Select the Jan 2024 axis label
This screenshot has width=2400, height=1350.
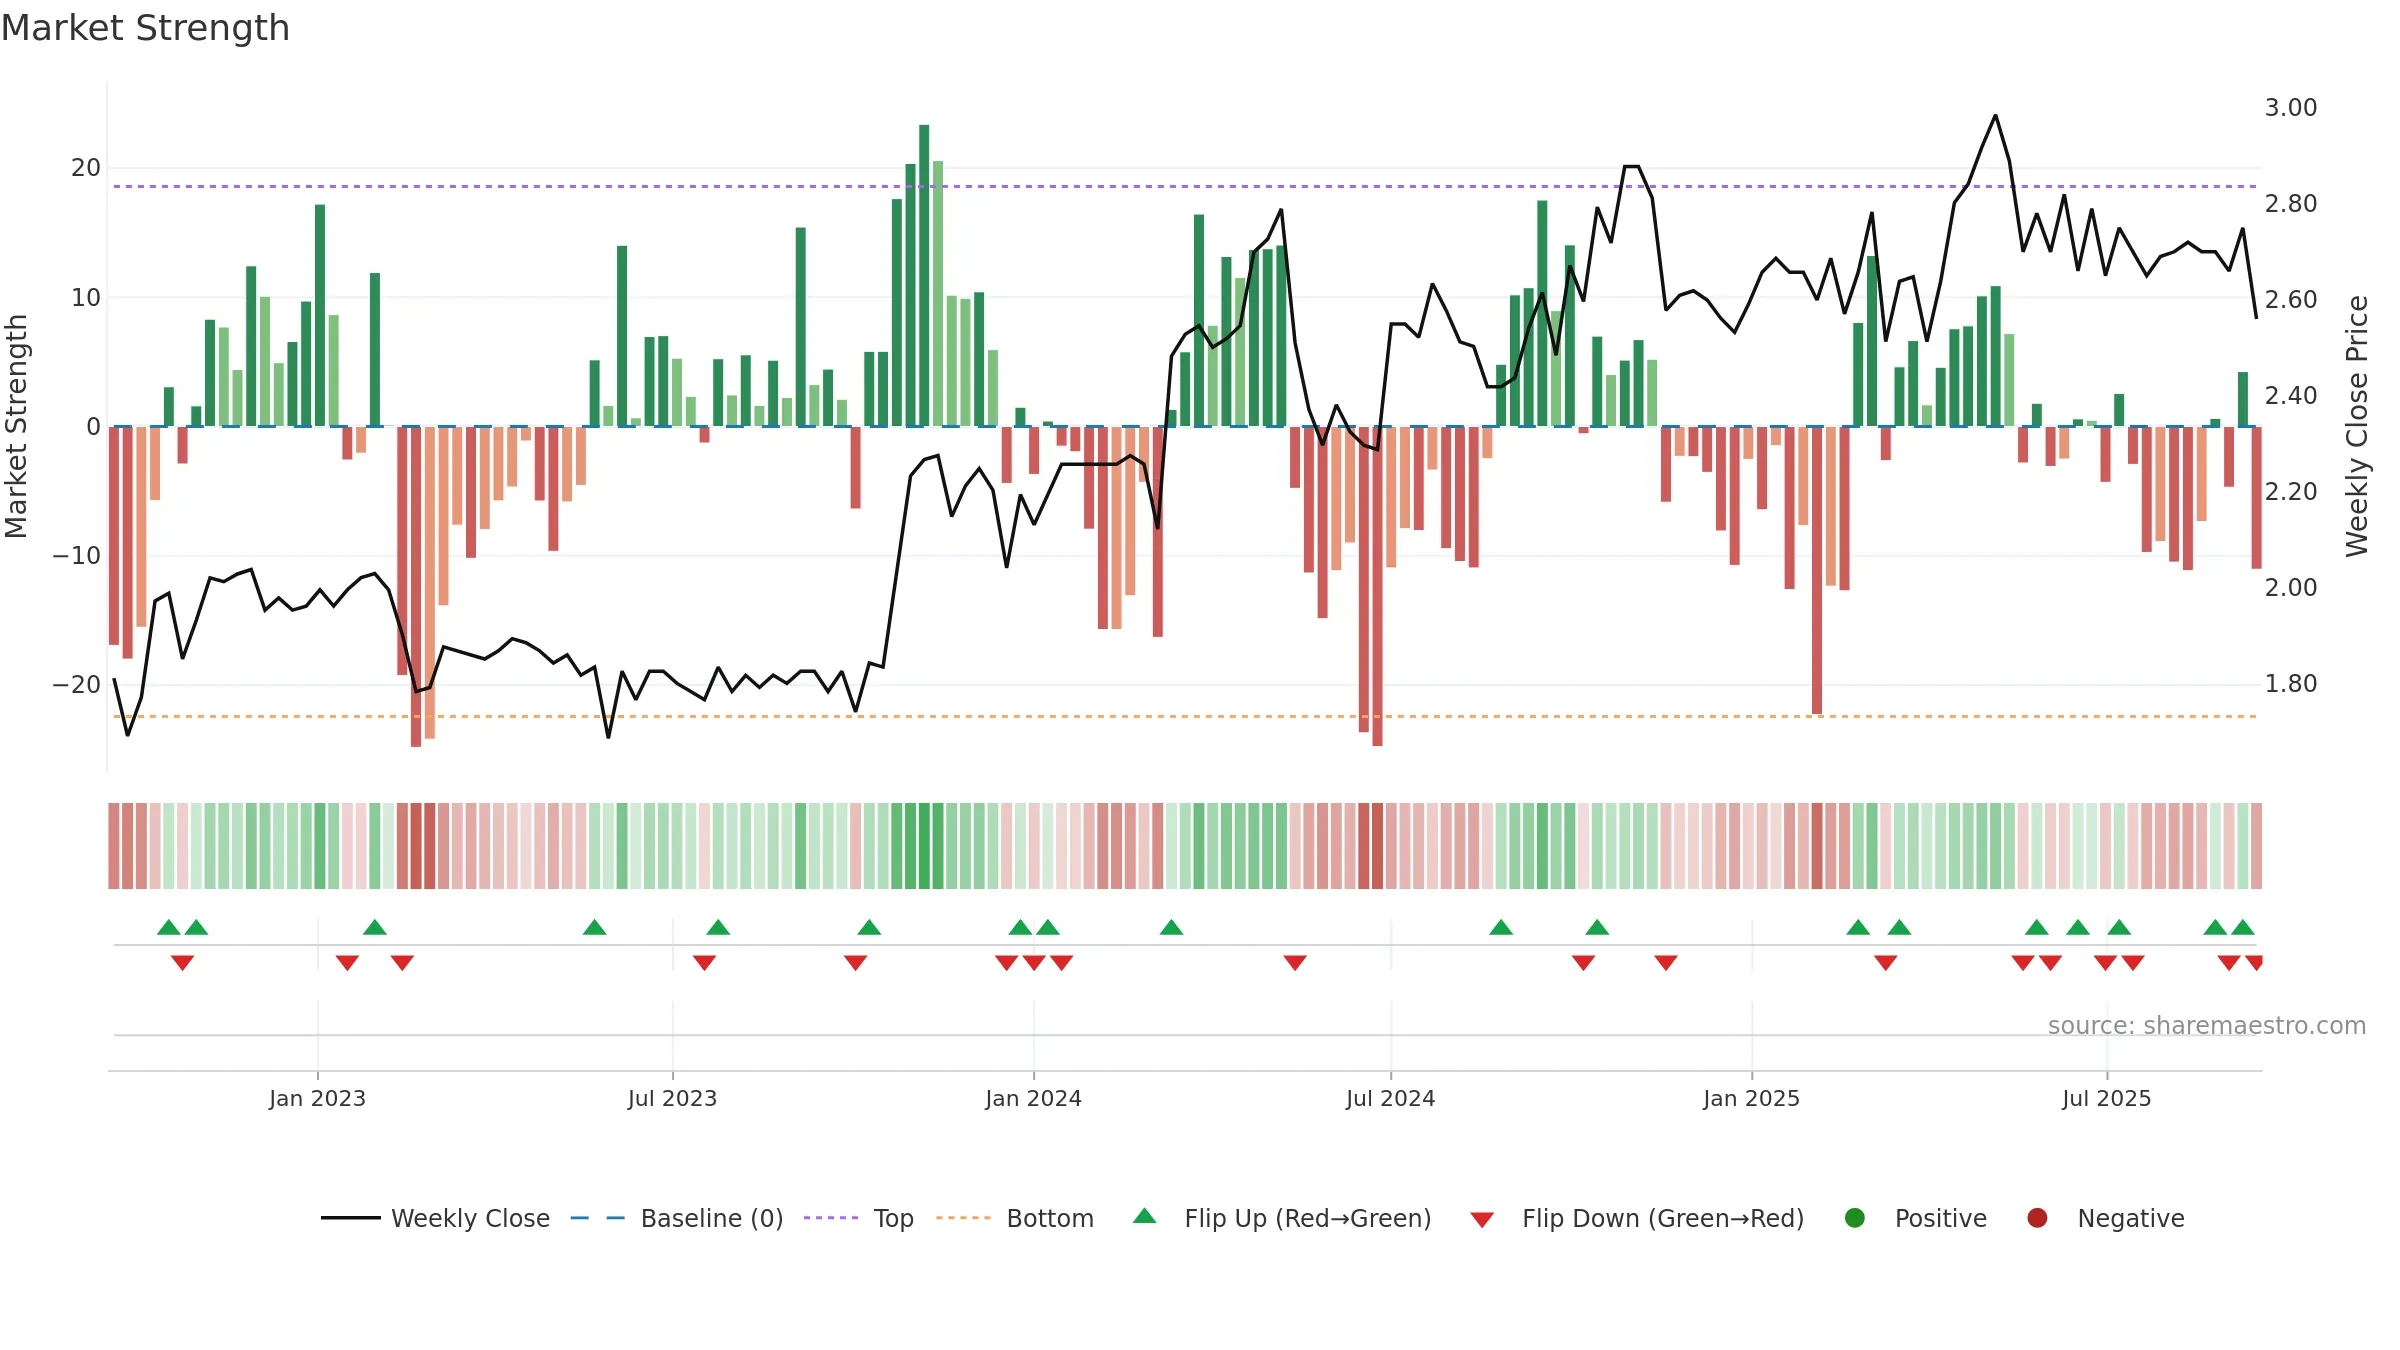coord(1033,1098)
